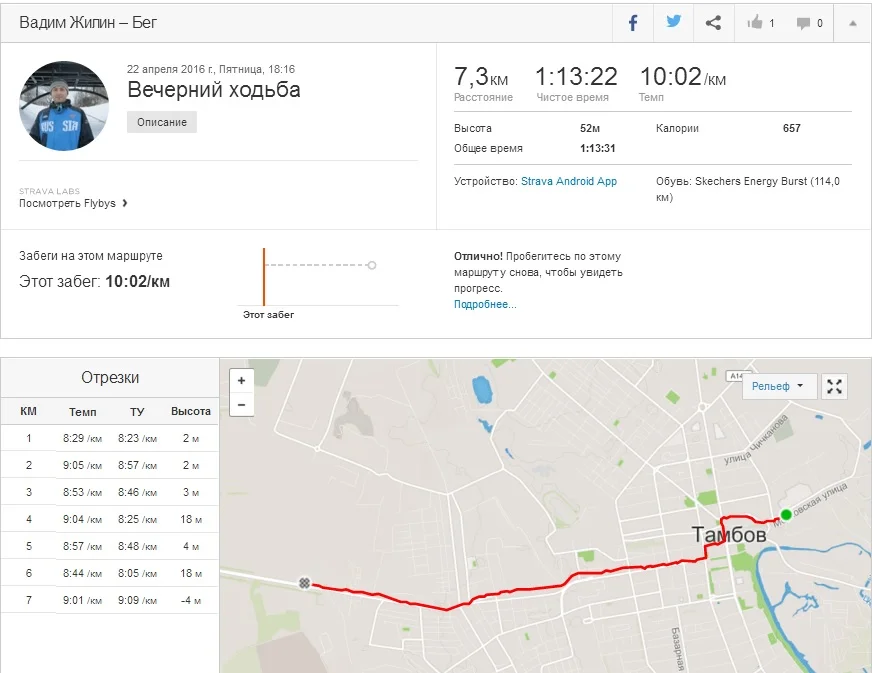The width and height of the screenshot is (872, 673).
Task: Expand Посмотреть Flybys
Action: [x=73, y=203]
